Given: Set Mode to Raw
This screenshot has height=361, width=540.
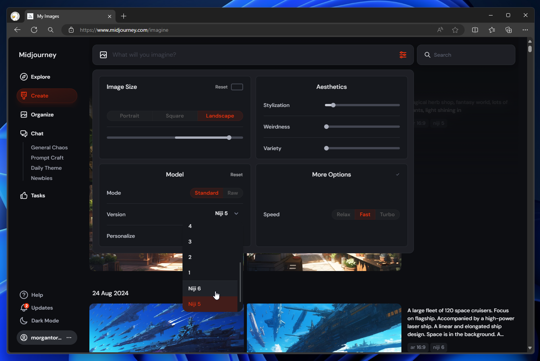Looking at the screenshot, I should pyautogui.click(x=233, y=193).
